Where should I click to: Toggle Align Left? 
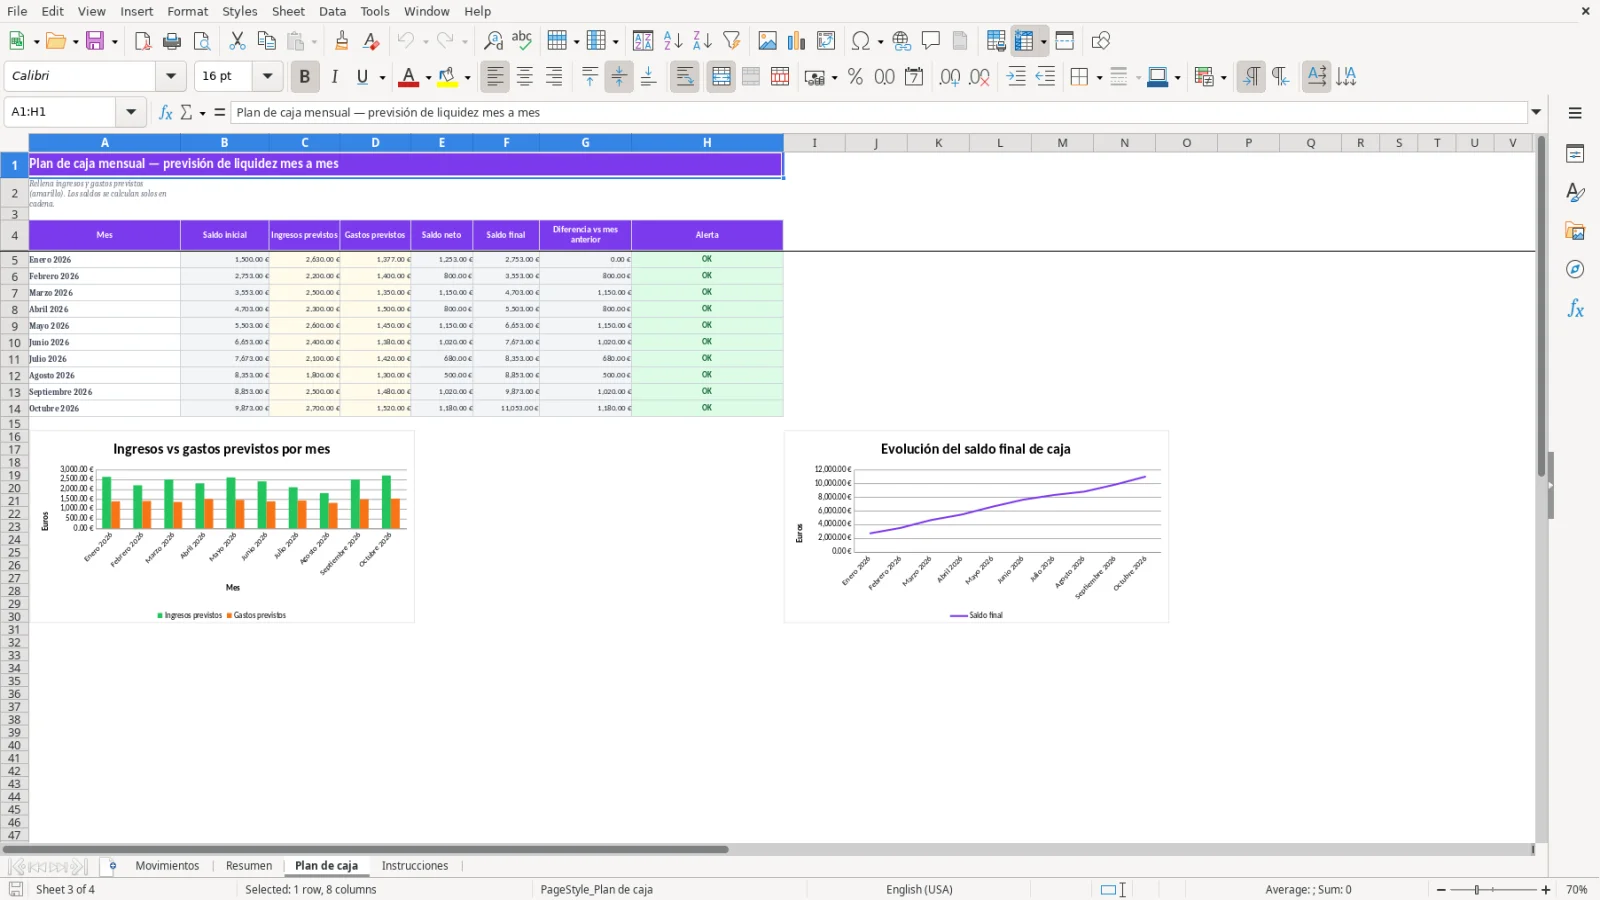tap(495, 77)
